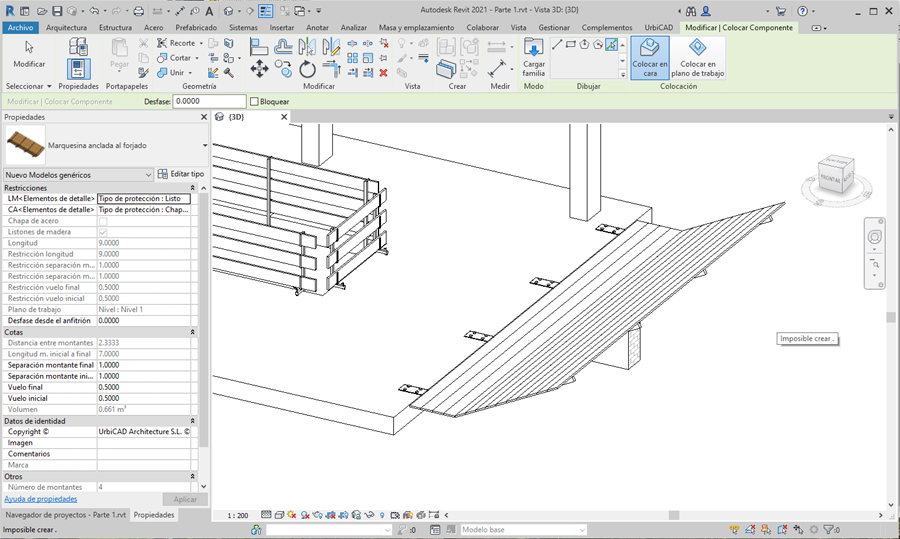Open the Marquesina anclada type selector dropdown

coord(204,145)
